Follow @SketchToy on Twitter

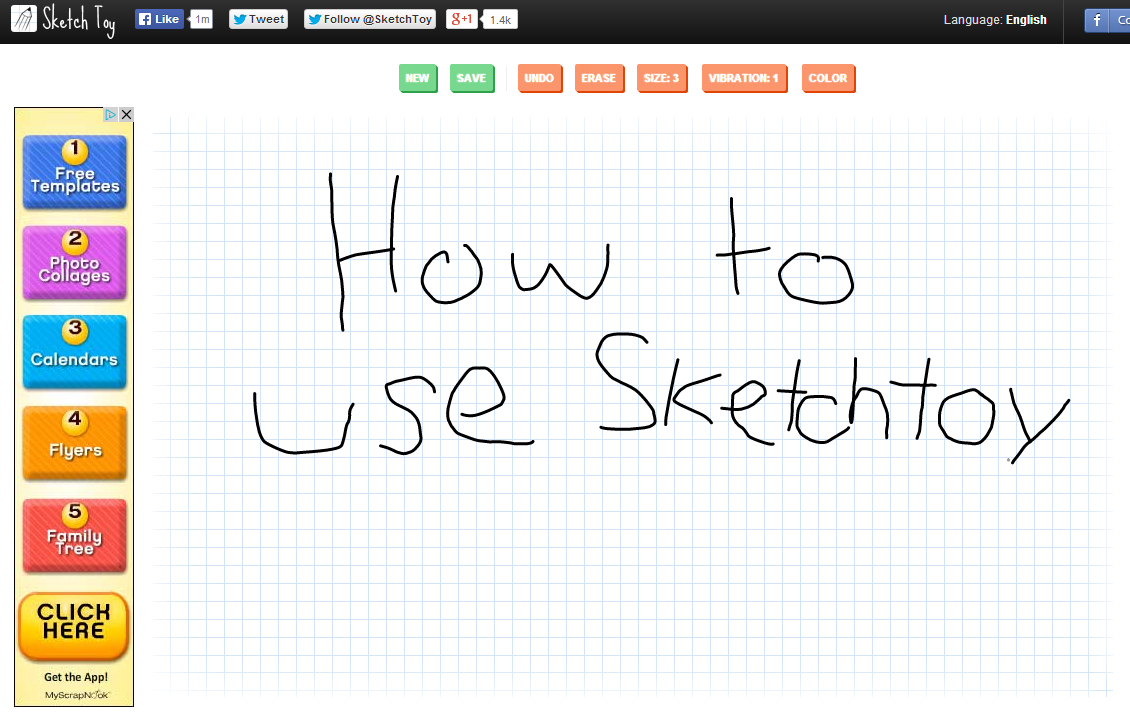[370, 19]
